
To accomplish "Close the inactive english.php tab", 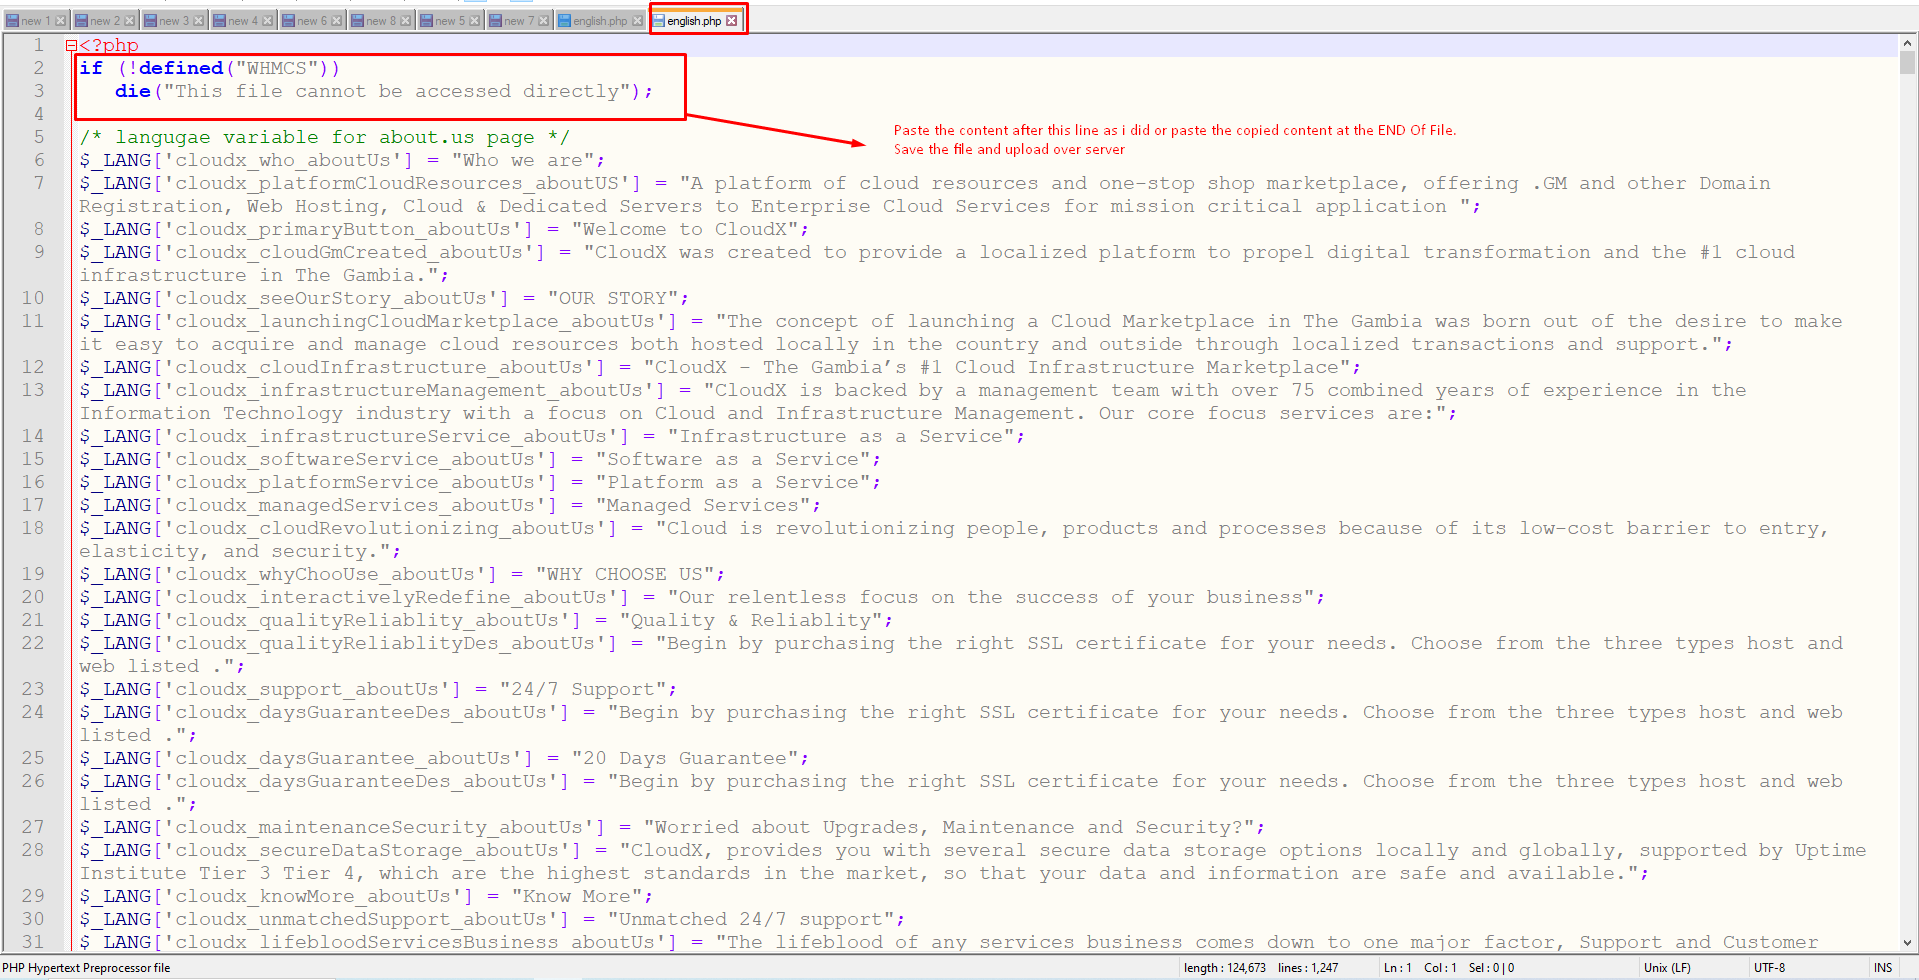I will 638,21.
